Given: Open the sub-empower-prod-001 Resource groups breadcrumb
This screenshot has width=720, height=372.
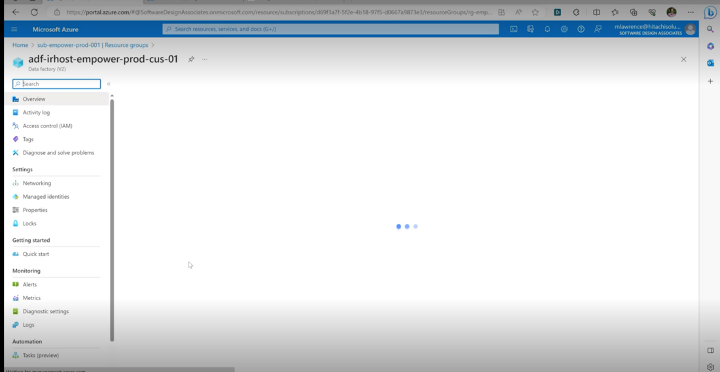Looking at the screenshot, I should tap(93, 45).
